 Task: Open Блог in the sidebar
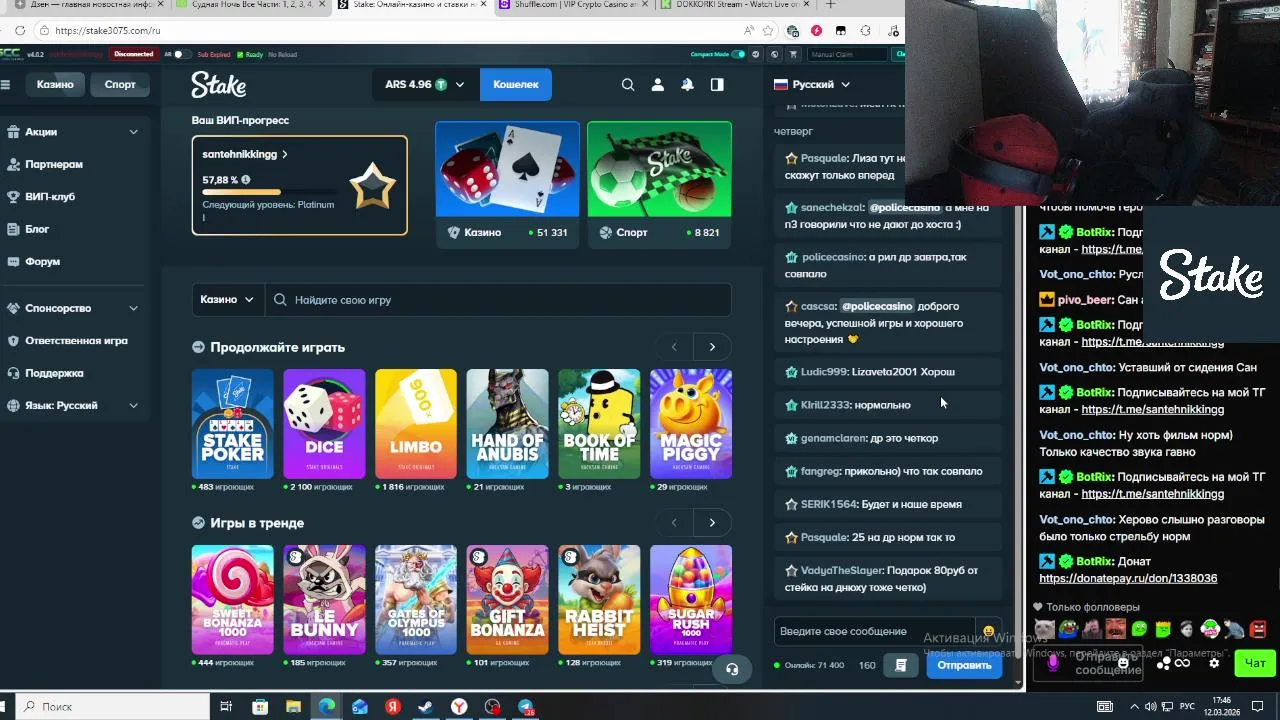(37, 229)
